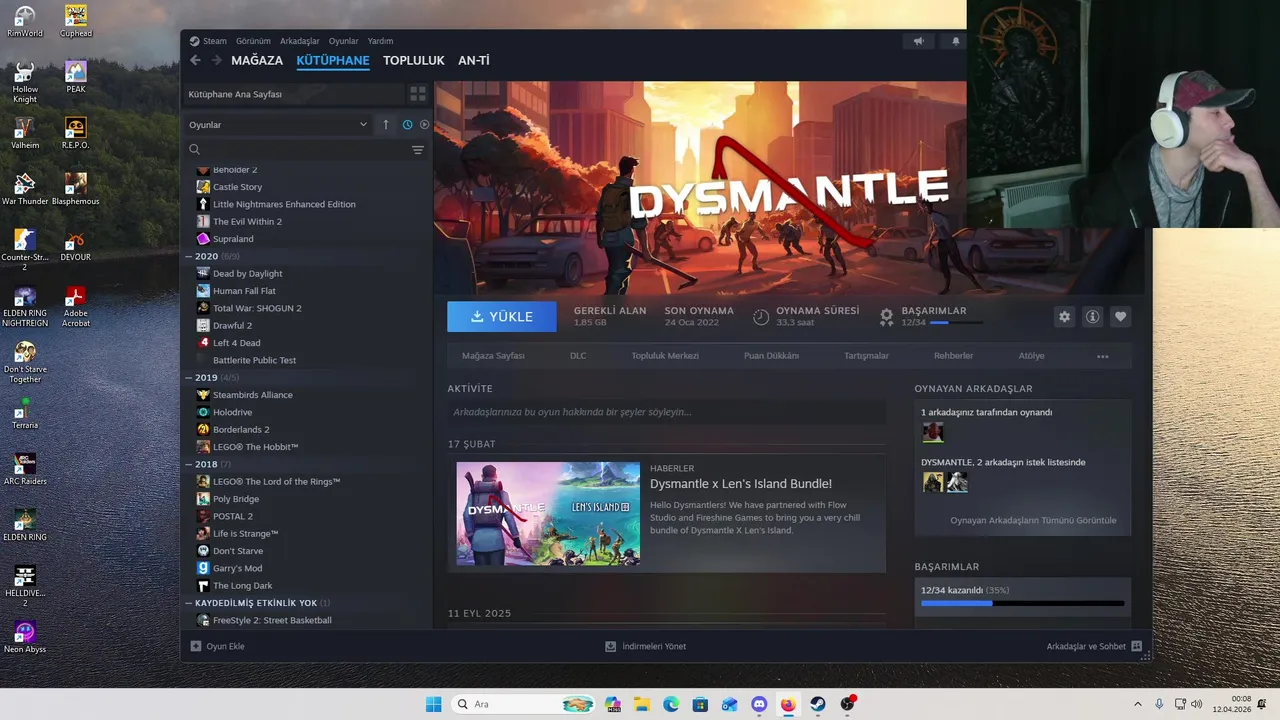Open the Terraria desktop shortcut
The image size is (1280, 720).
point(25,413)
